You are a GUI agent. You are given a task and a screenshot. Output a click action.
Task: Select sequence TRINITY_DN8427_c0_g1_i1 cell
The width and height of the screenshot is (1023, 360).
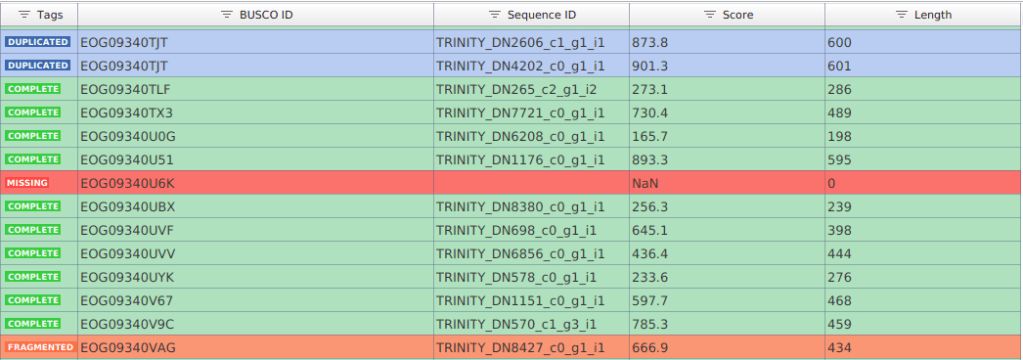coord(531,347)
